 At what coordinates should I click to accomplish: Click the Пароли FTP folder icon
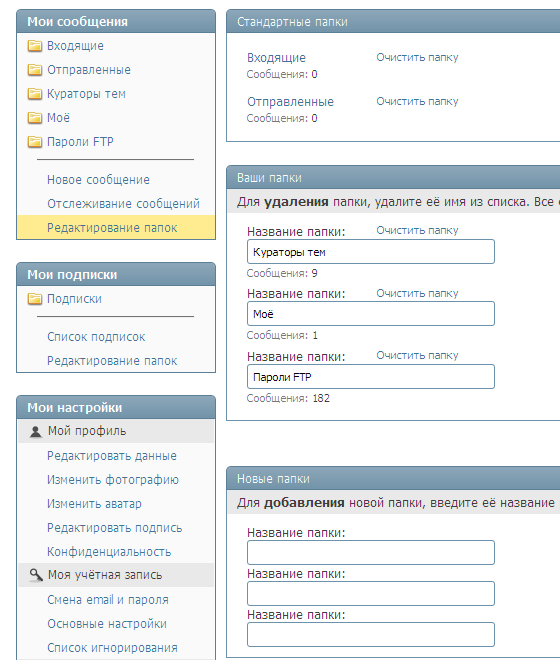(x=35, y=141)
